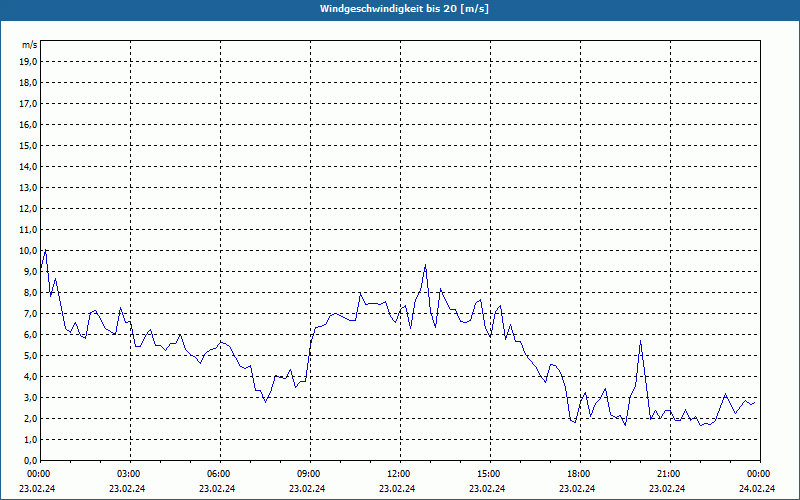The height and width of the screenshot is (500, 800).
Task: Click the '09:00' time axis label
Action: pos(310,474)
